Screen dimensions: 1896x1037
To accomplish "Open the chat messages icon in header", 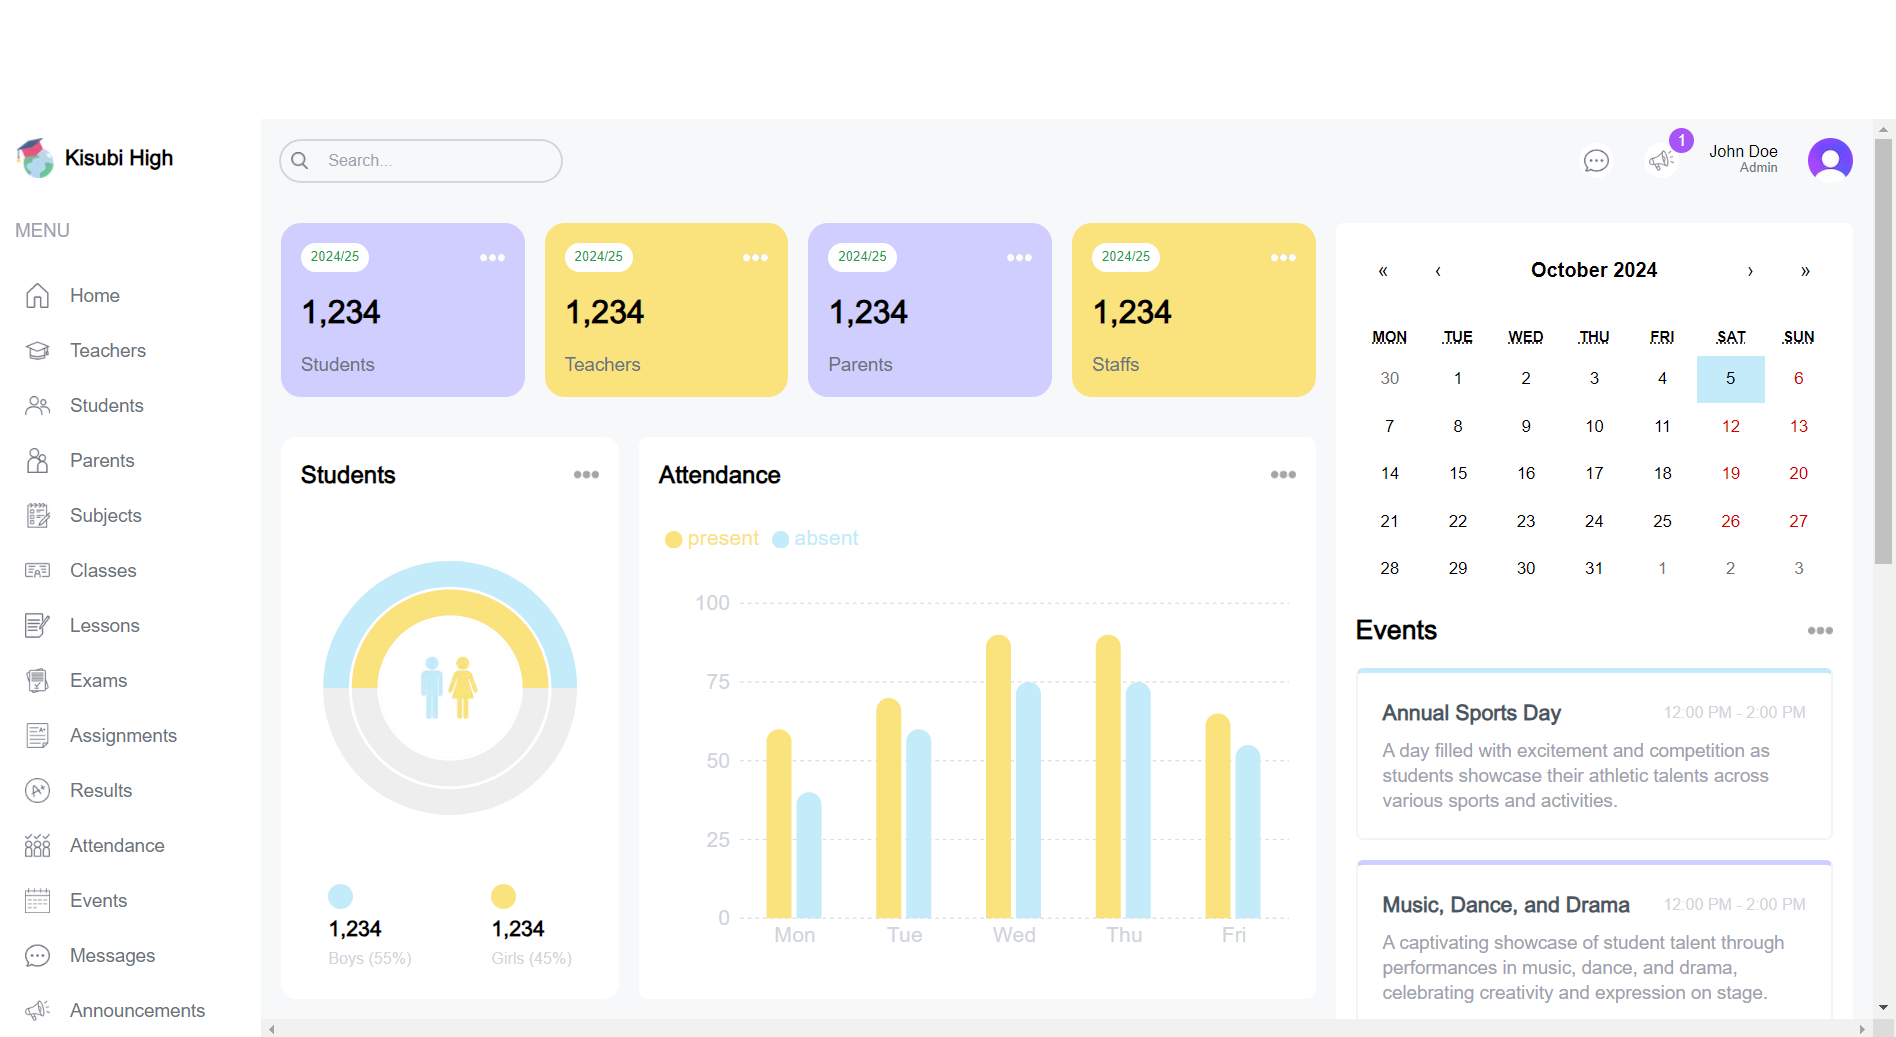I will (x=1596, y=160).
